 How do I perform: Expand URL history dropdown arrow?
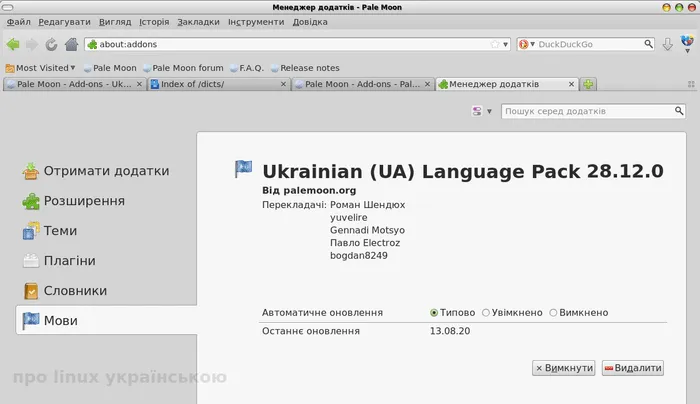point(505,44)
